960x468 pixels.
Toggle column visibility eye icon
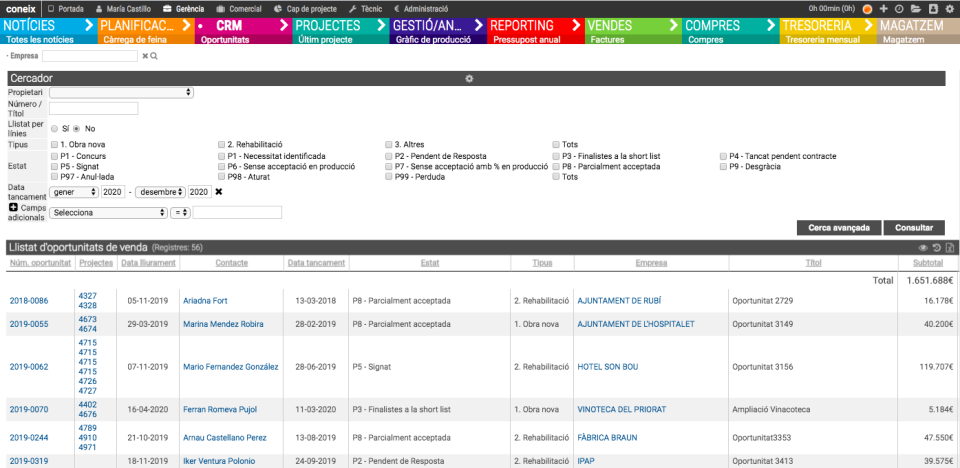coord(923,247)
